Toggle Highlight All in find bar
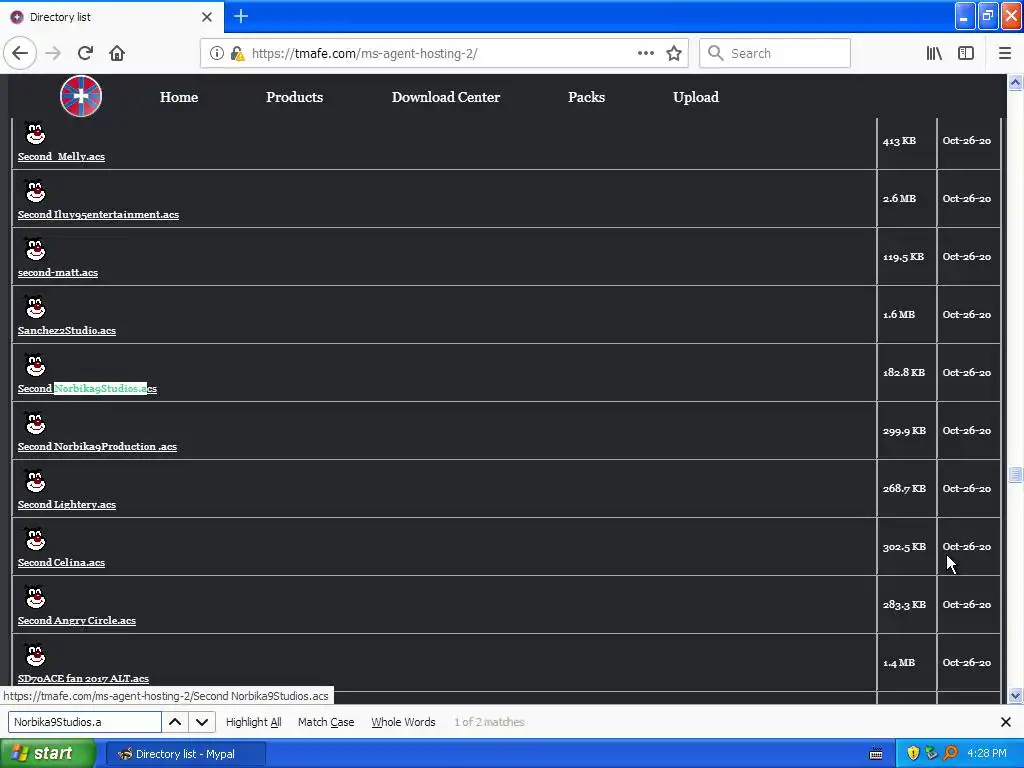Screen dimensions: 1024x768 (253, 722)
